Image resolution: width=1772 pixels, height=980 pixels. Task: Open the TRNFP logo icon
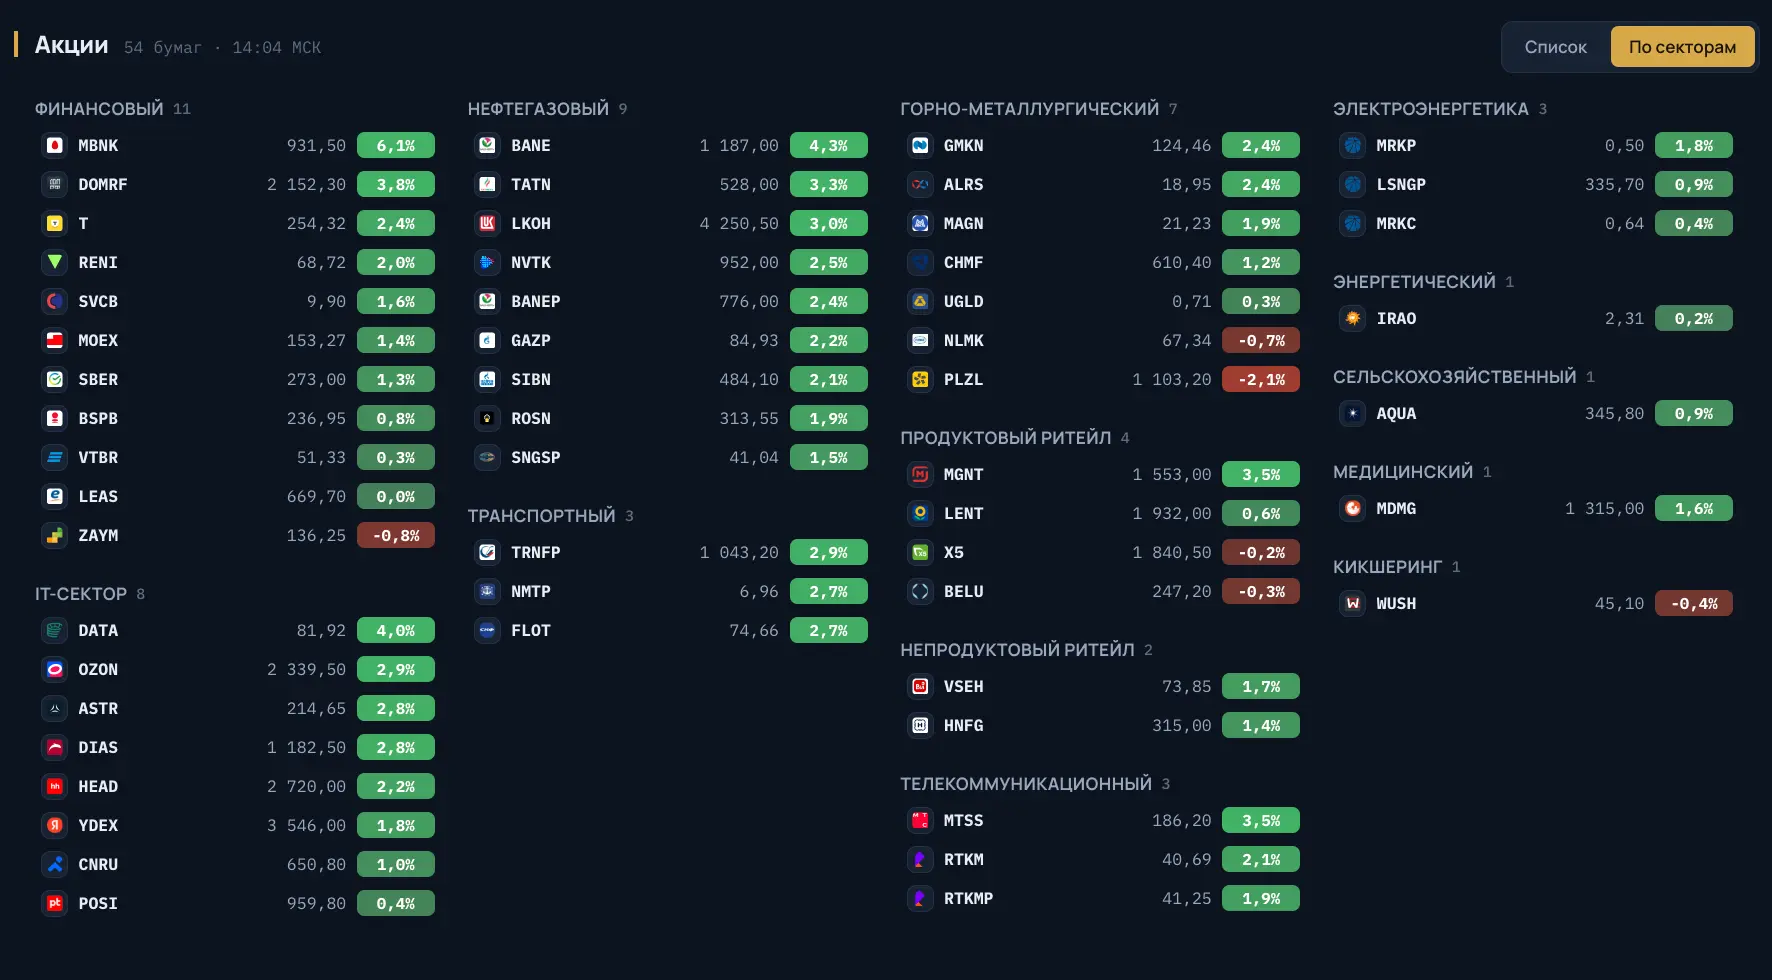(487, 553)
